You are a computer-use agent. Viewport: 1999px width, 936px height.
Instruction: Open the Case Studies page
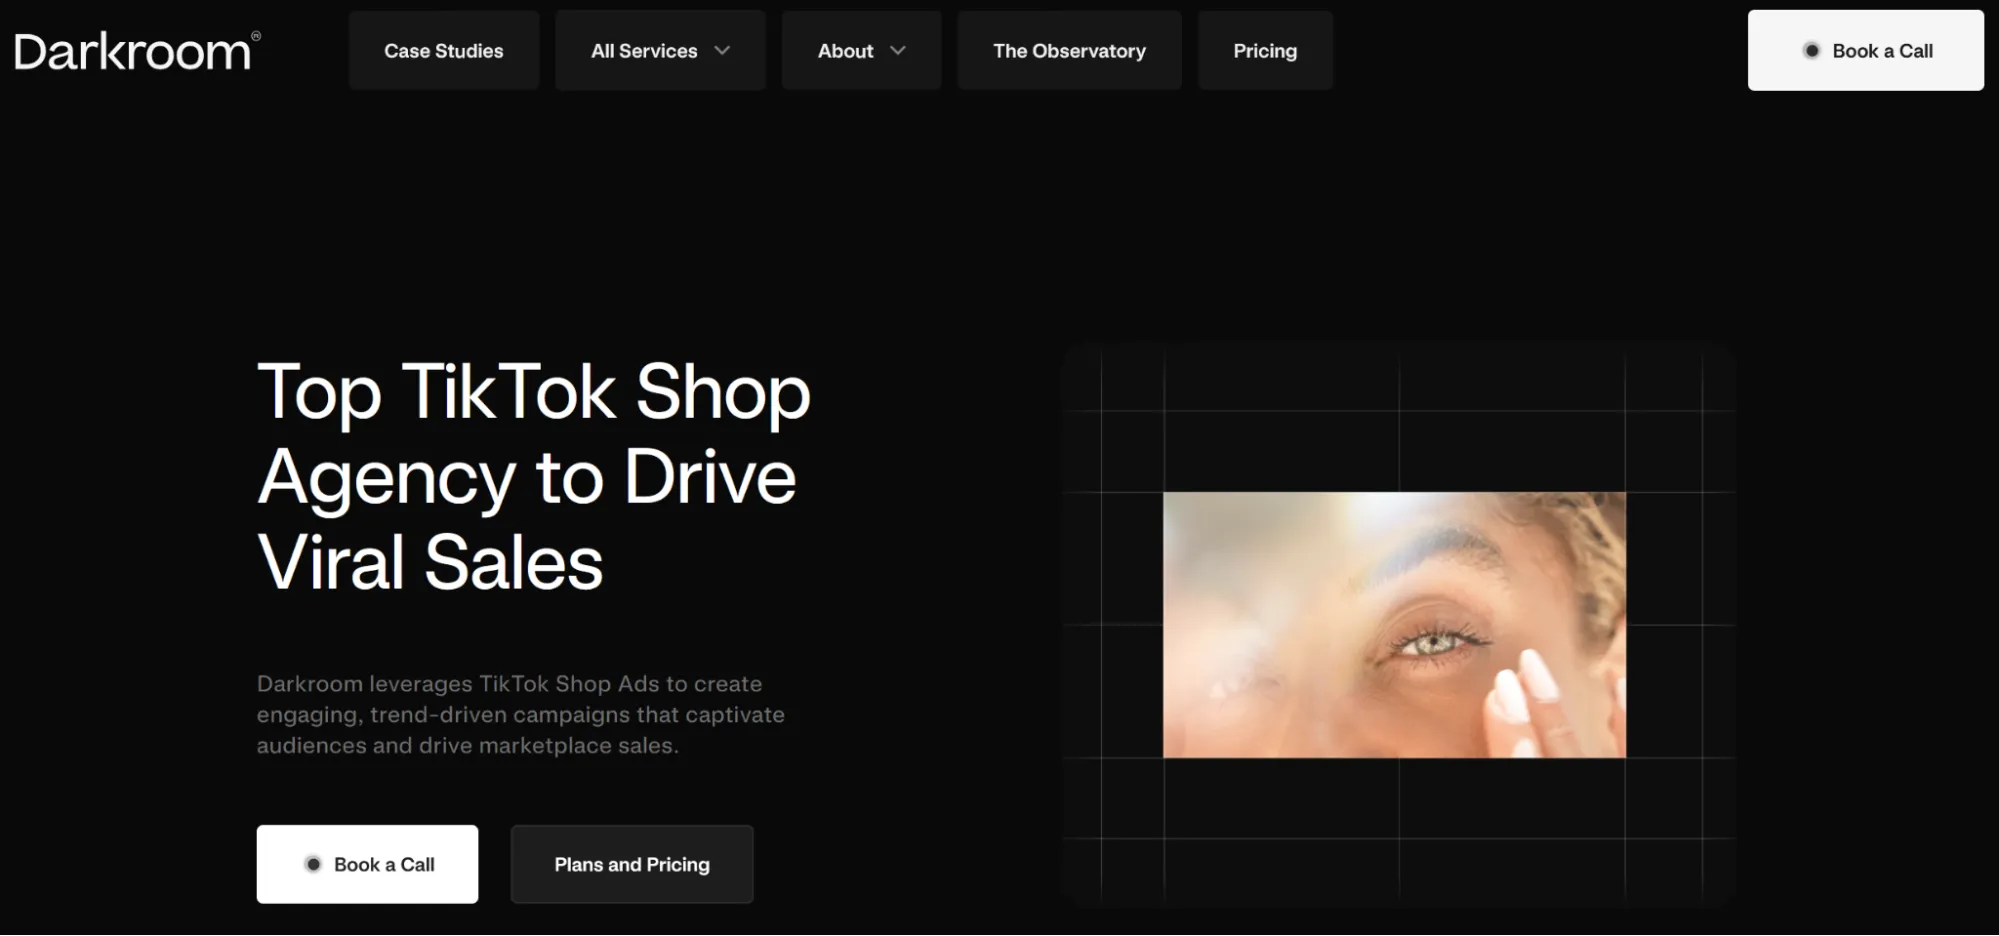tap(444, 51)
